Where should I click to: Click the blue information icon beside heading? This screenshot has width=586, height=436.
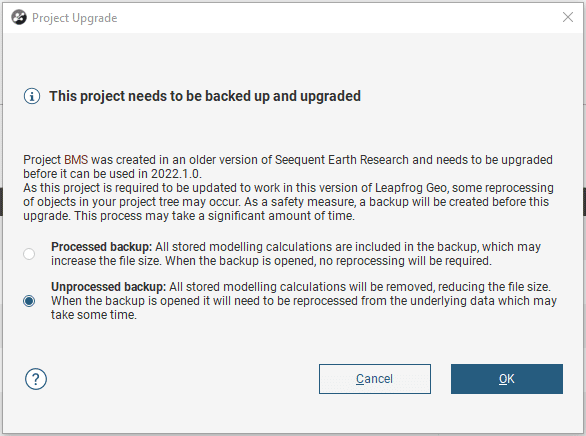32,96
